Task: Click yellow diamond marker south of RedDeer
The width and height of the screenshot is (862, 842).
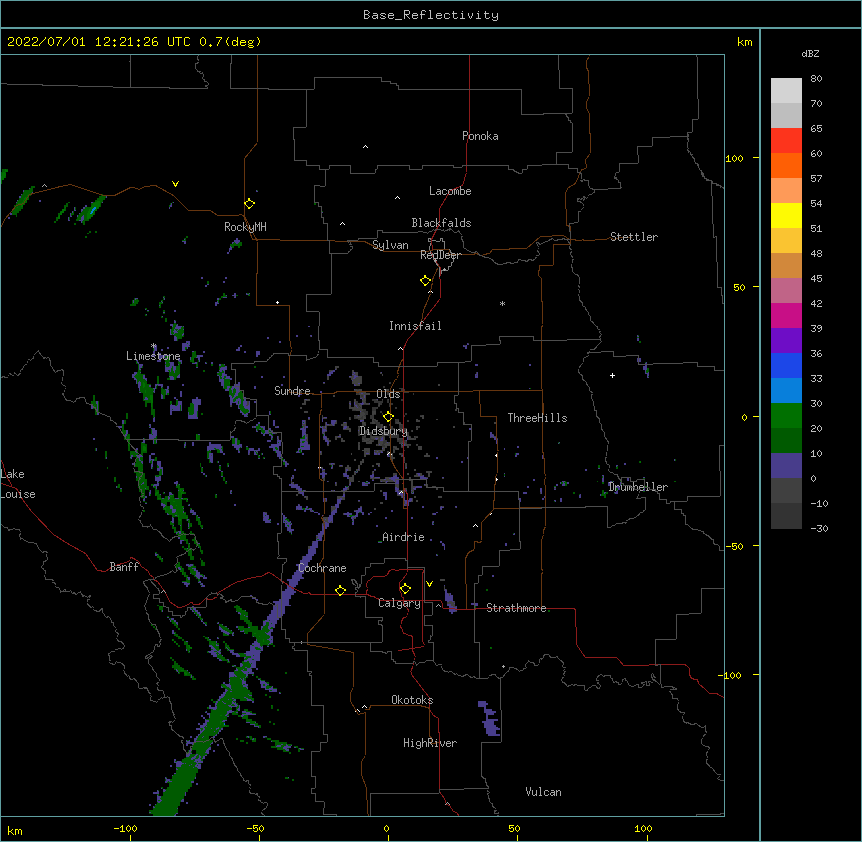Action: coord(425,280)
